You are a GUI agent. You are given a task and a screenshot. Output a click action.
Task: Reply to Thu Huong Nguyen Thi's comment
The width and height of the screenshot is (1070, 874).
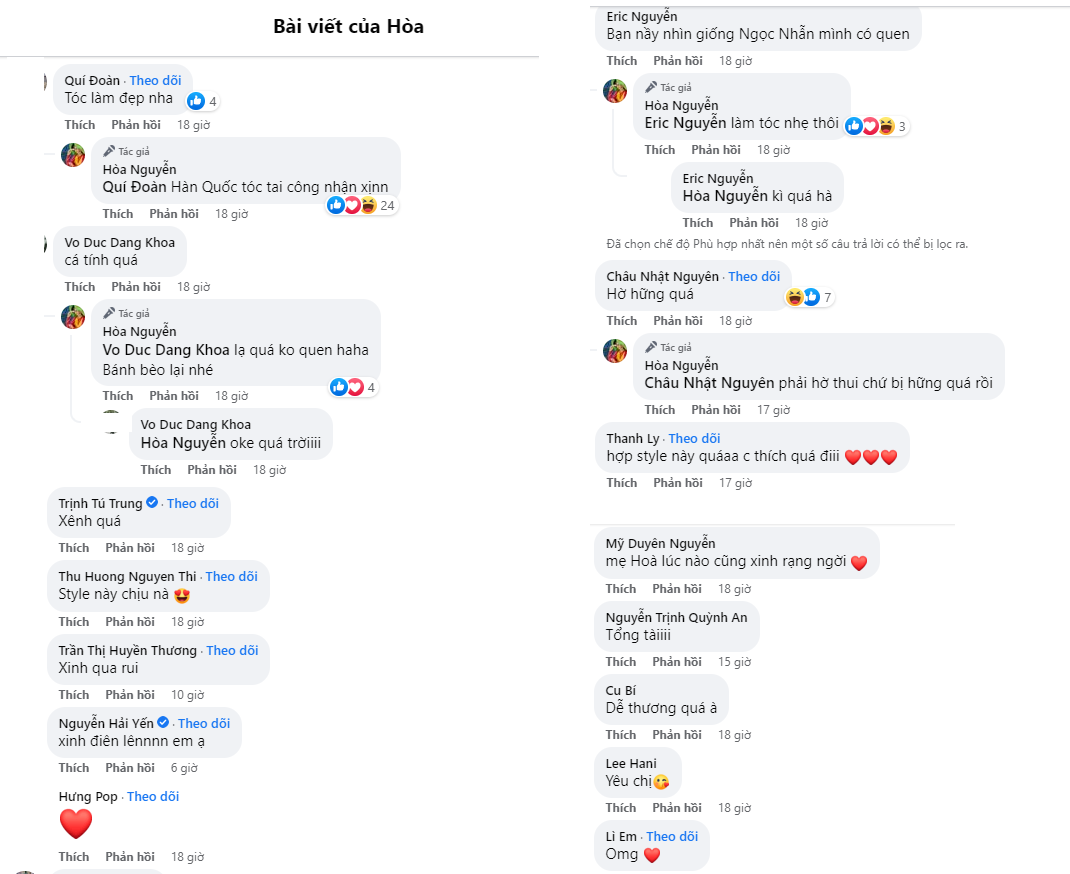click(130, 621)
